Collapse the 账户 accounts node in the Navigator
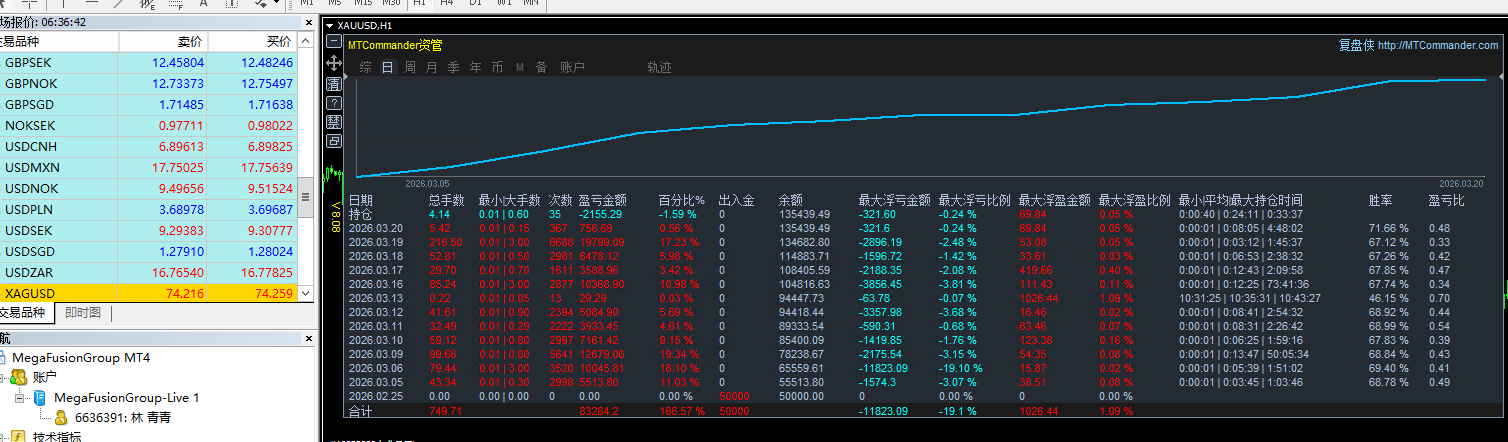Viewport: 1508px width, 442px height. (3, 377)
